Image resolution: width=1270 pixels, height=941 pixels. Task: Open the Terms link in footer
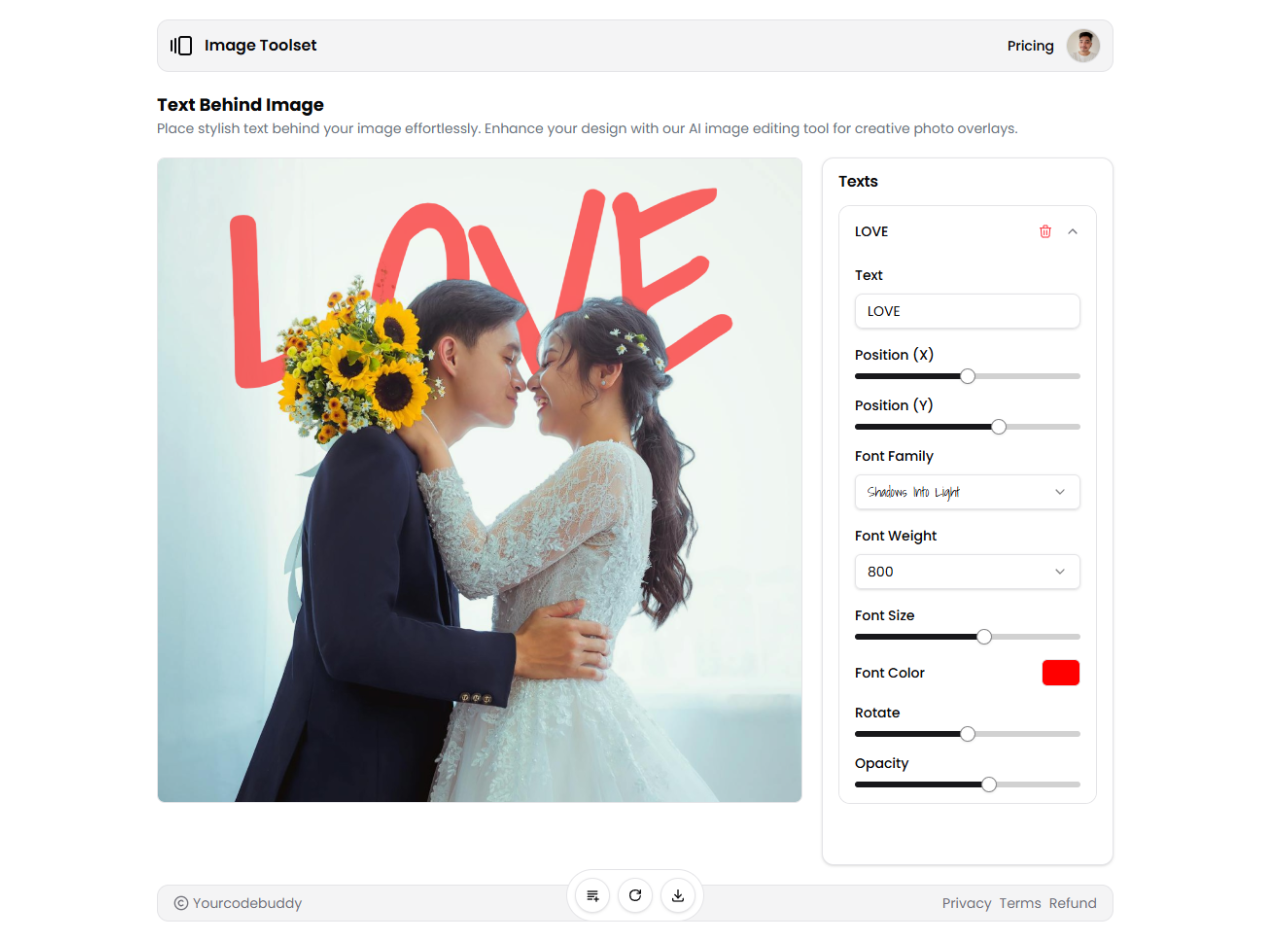(x=1020, y=903)
